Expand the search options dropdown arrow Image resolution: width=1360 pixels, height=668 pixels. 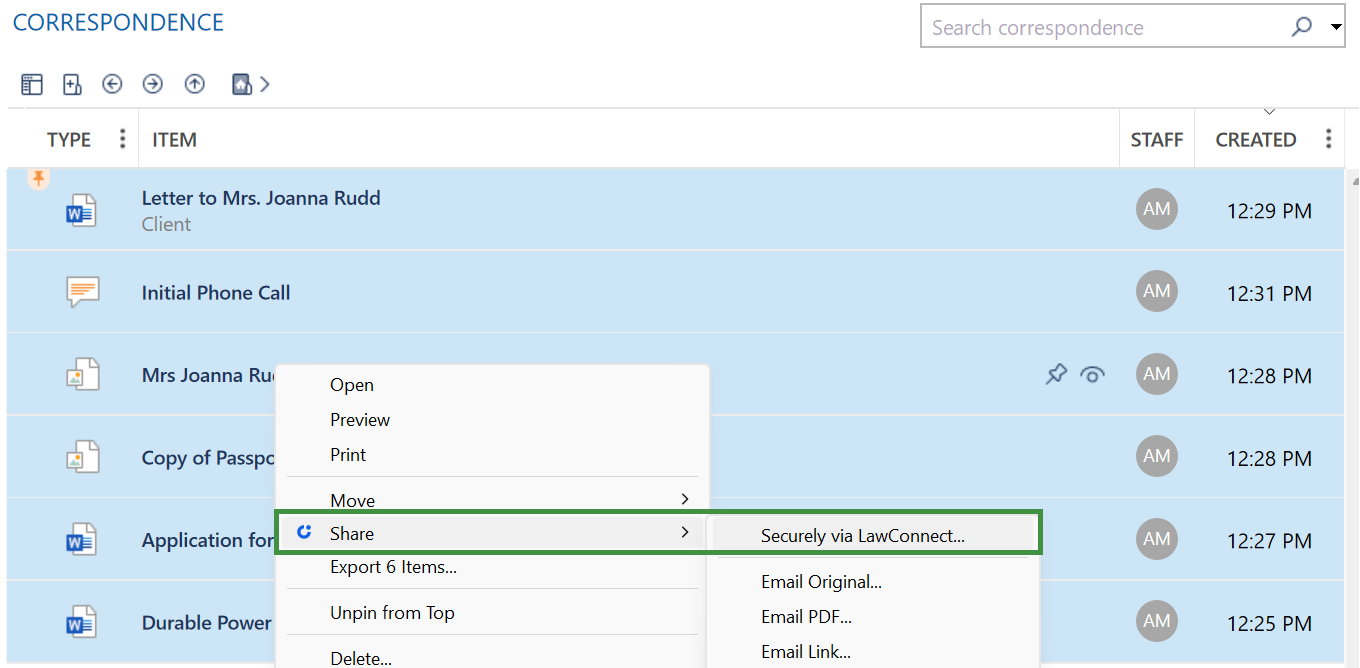click(x=1337, y=28)
